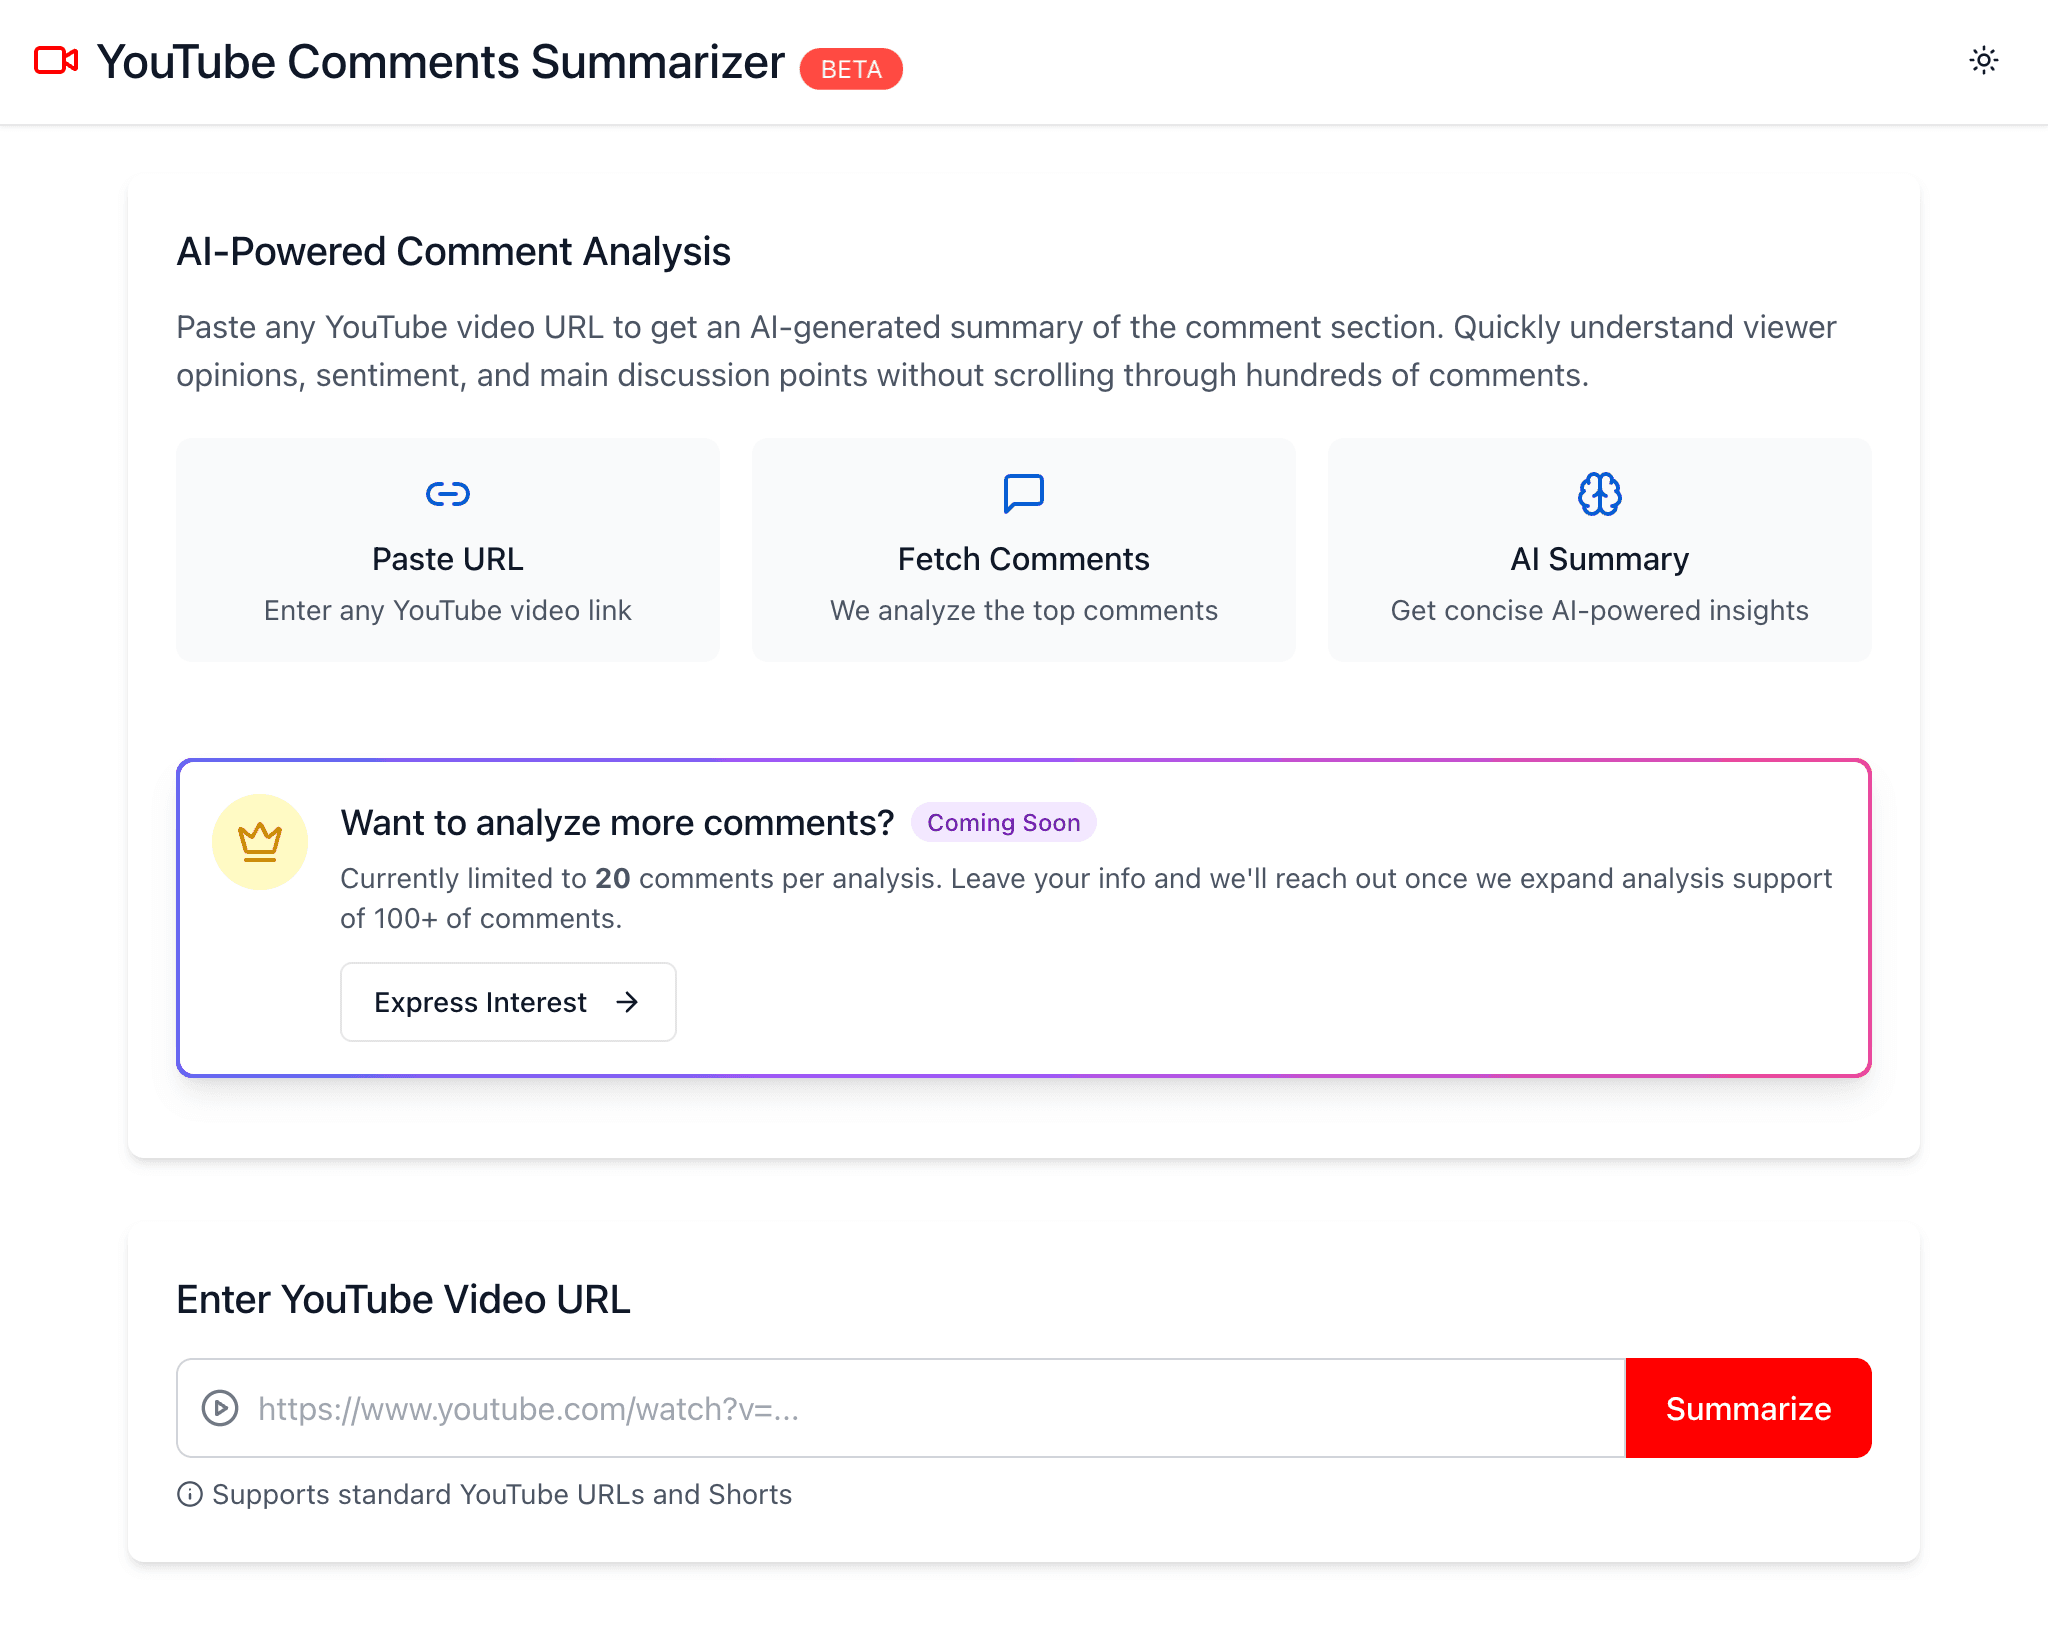Click the AI-Powered Comment Analysis heading
Image resolution: width=2048 pixels, height=1634 pixels.
(x=454, y=252)
